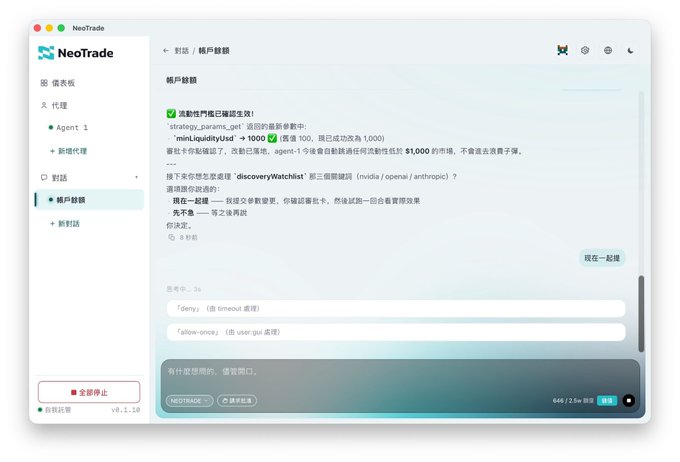Click the 對話 breadcrumb link
680x462 pixels.
(x=182, y=51)
